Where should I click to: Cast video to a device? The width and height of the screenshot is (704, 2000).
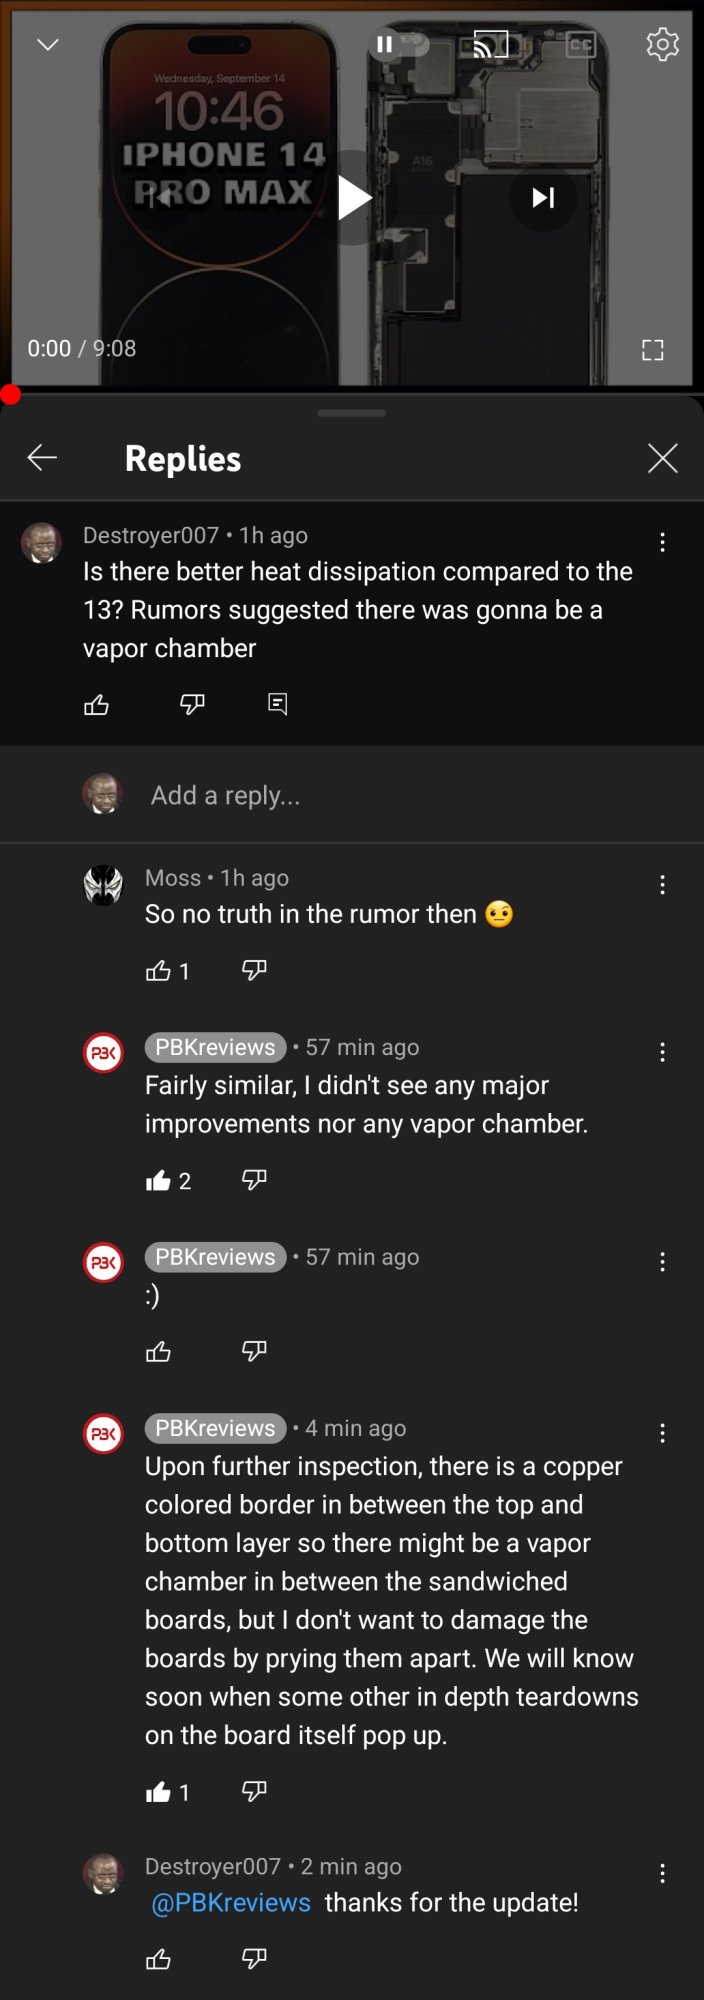490,45
